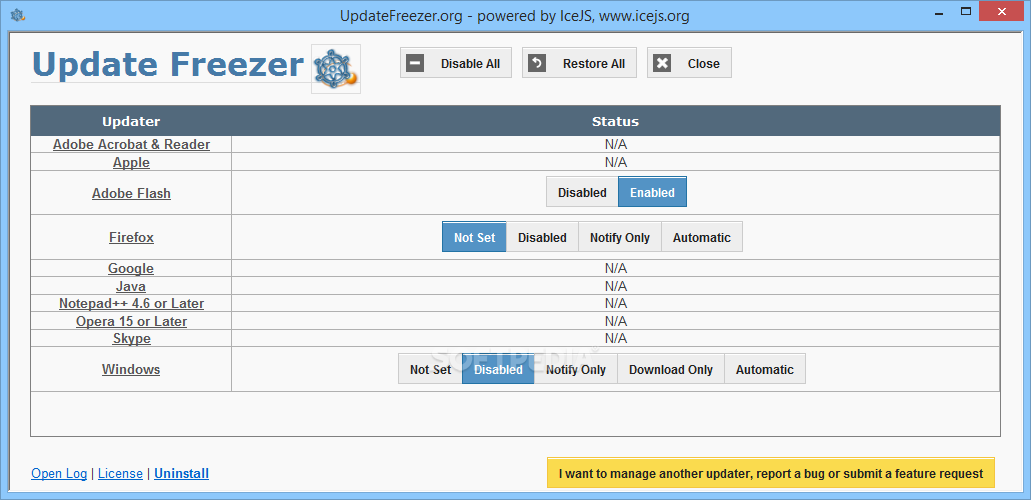The width and height of the screenshot is (1031, 500).
Task: Click the Close button label
Action: point(704,64)
